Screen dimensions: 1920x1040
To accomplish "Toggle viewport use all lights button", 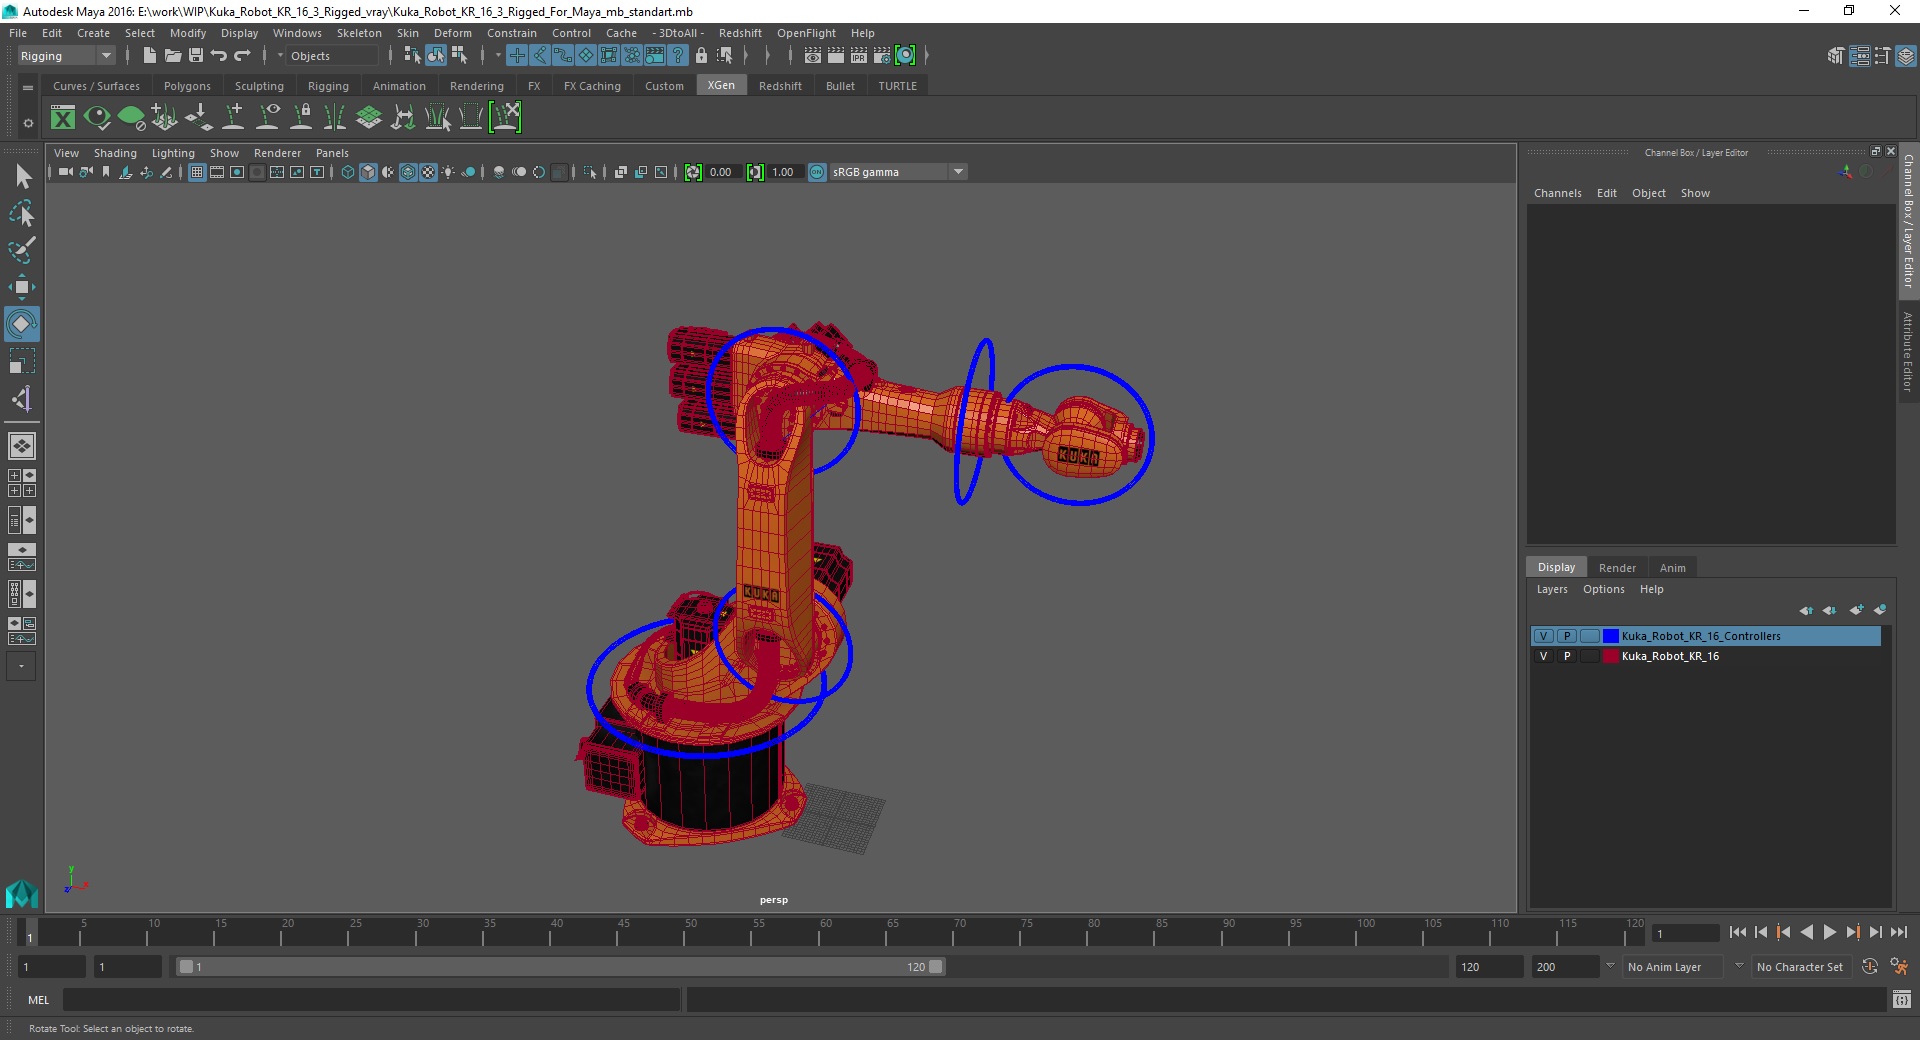I will tap(448, 172).
